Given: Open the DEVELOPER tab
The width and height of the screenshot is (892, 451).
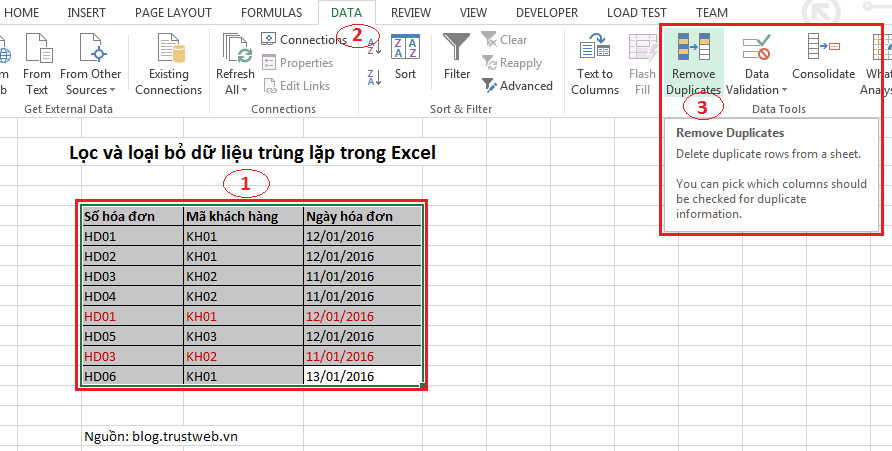Looking at the screenshot, I should click(x=547, y=13).
